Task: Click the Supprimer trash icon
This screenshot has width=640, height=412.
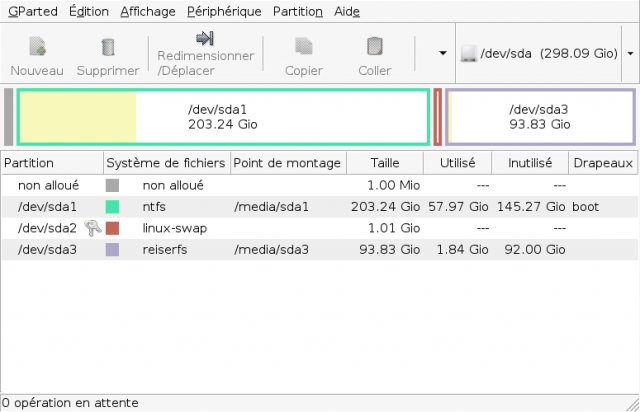Action: coord(108,47)
